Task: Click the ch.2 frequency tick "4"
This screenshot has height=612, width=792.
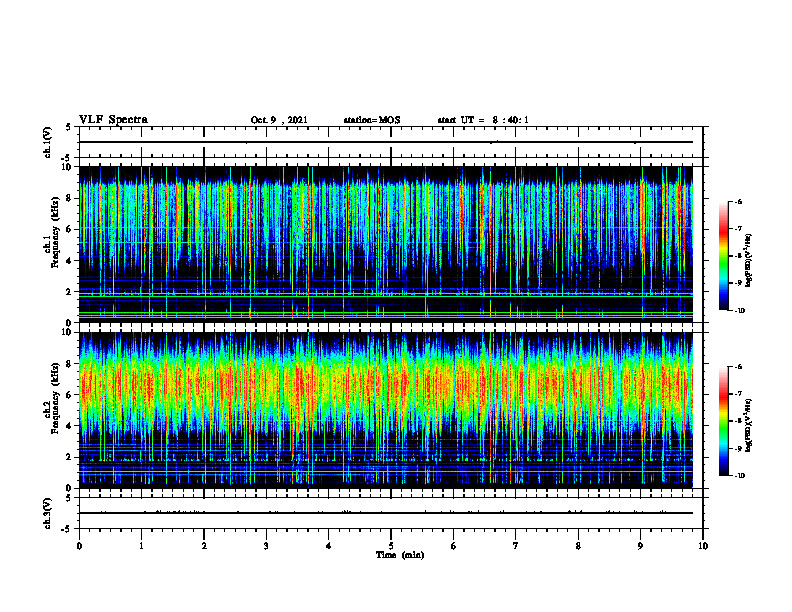Action: point(69,426)
